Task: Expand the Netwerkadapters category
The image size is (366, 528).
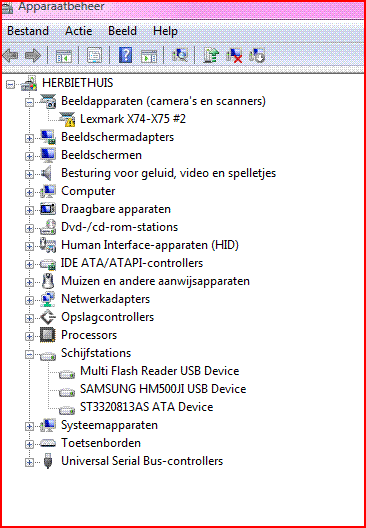Action: 30,300
